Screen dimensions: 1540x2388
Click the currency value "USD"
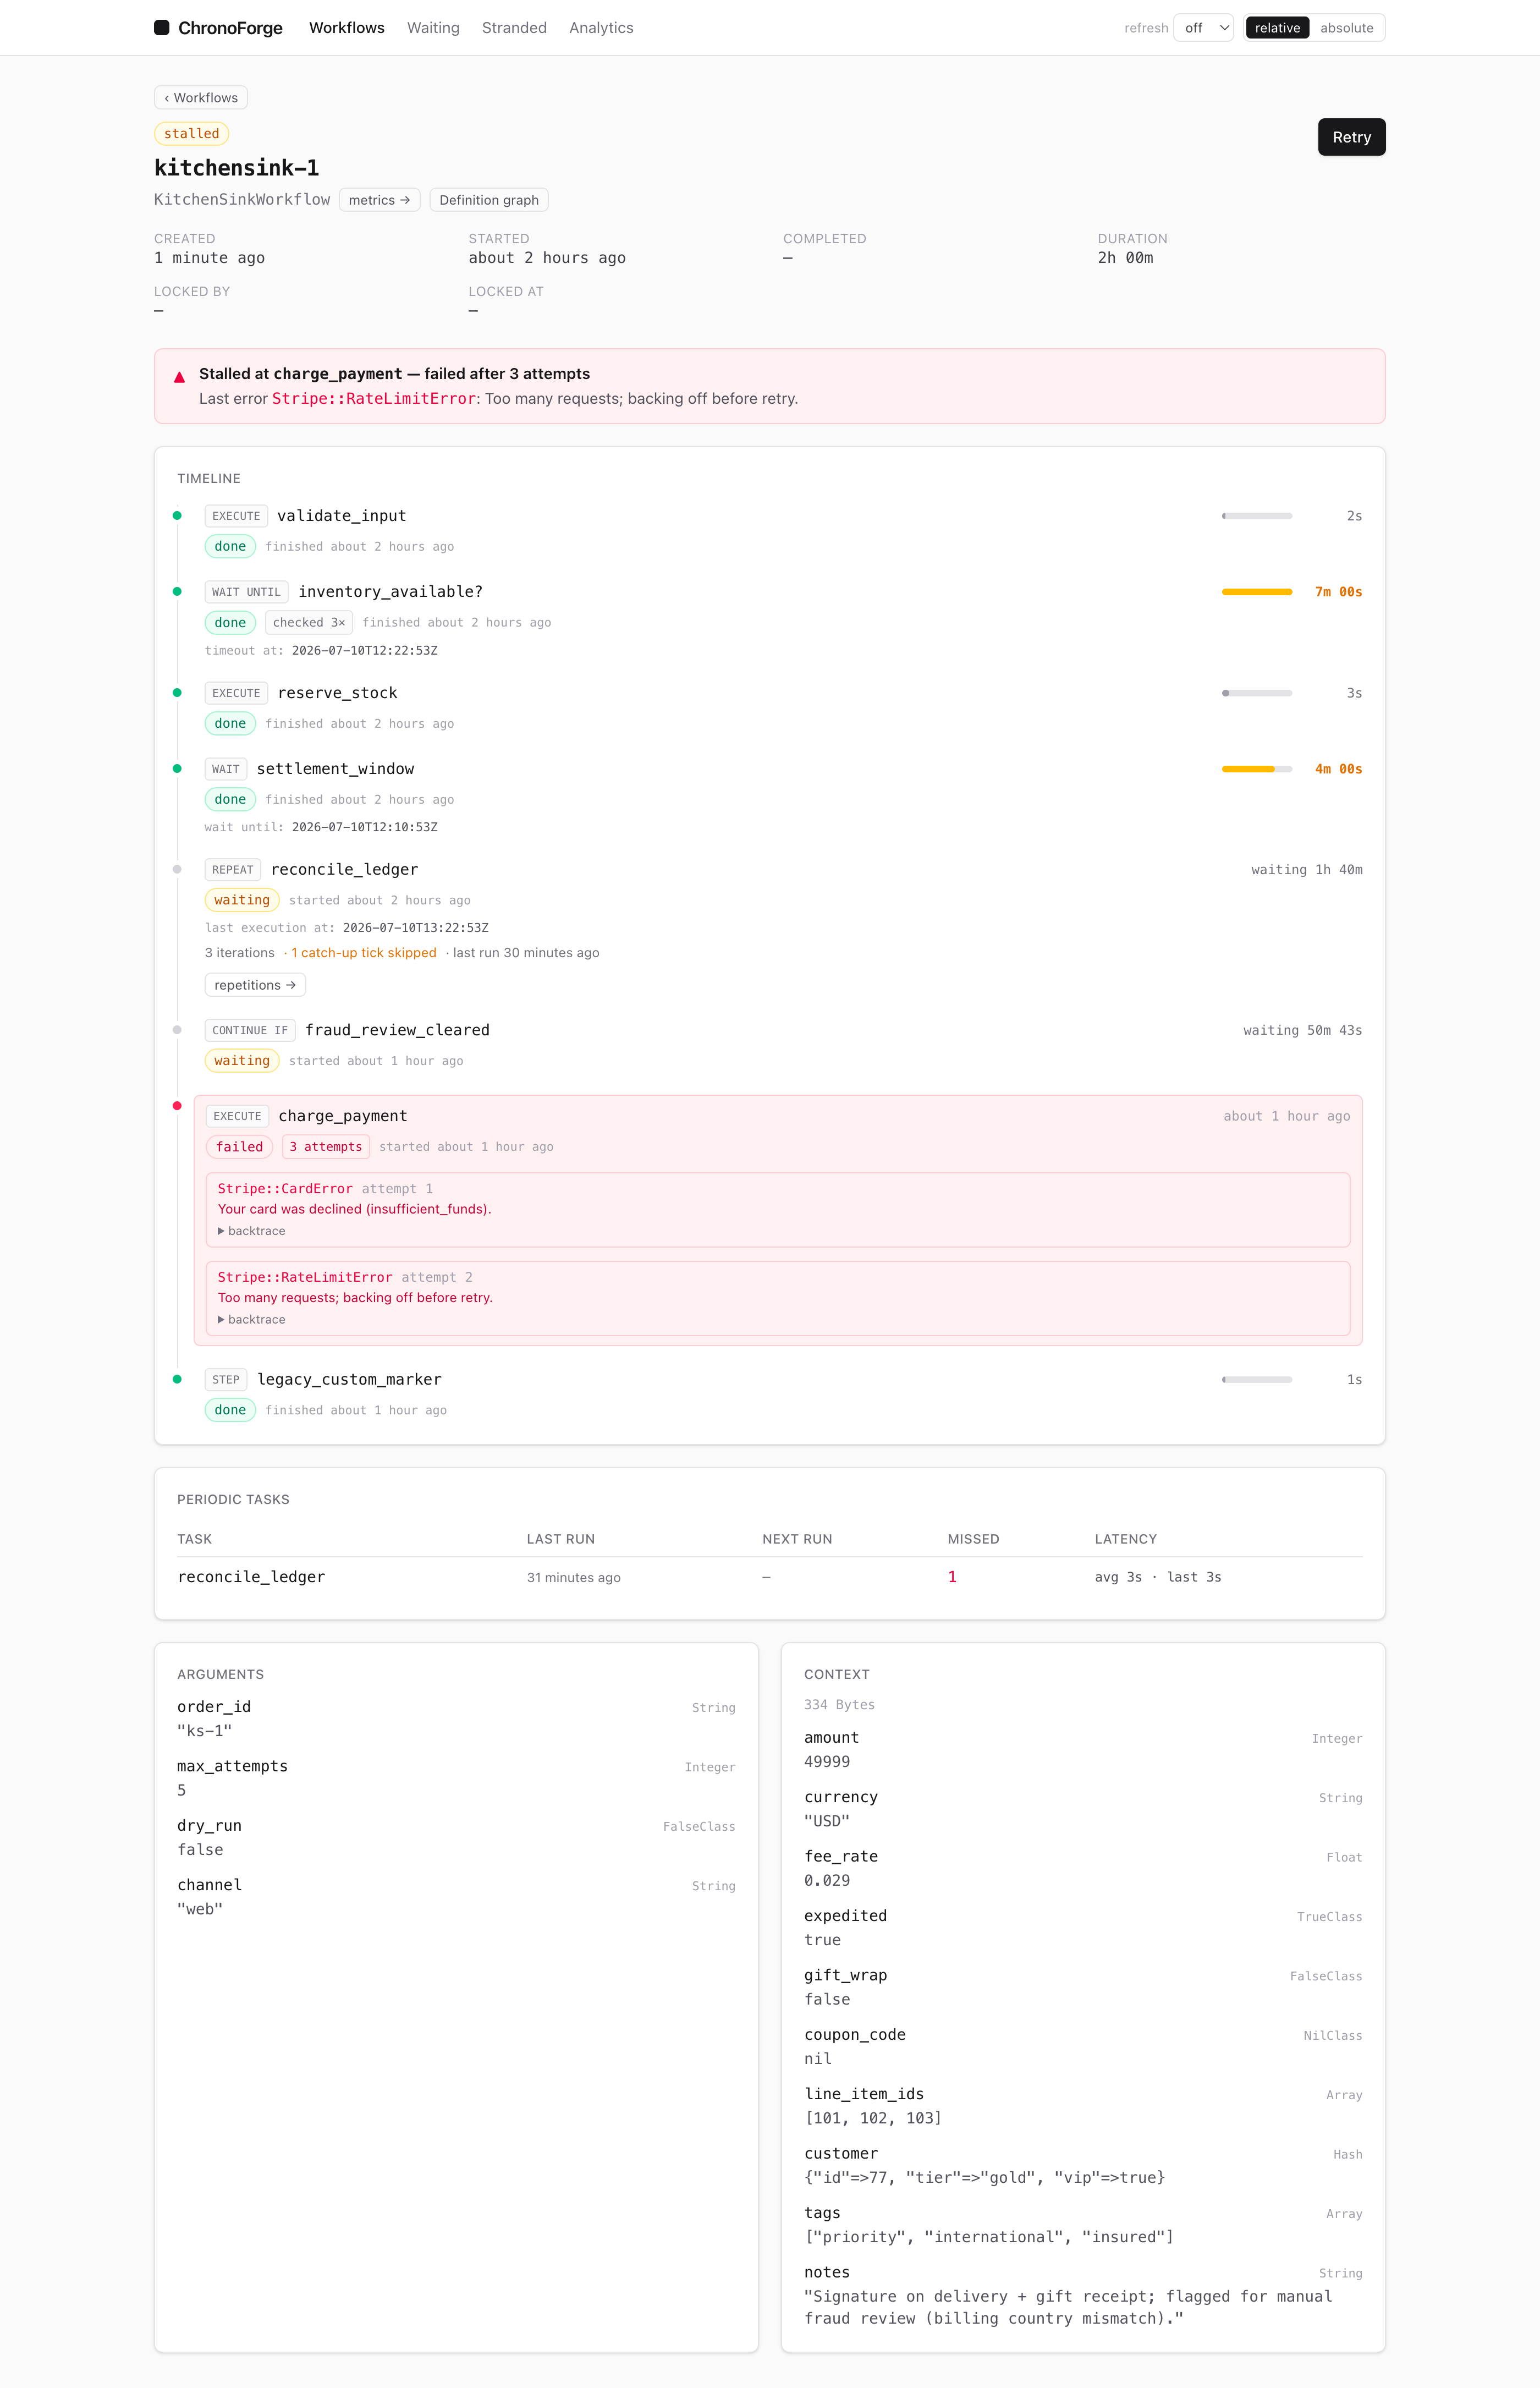pyautogui.click(x=827, y=1821)
